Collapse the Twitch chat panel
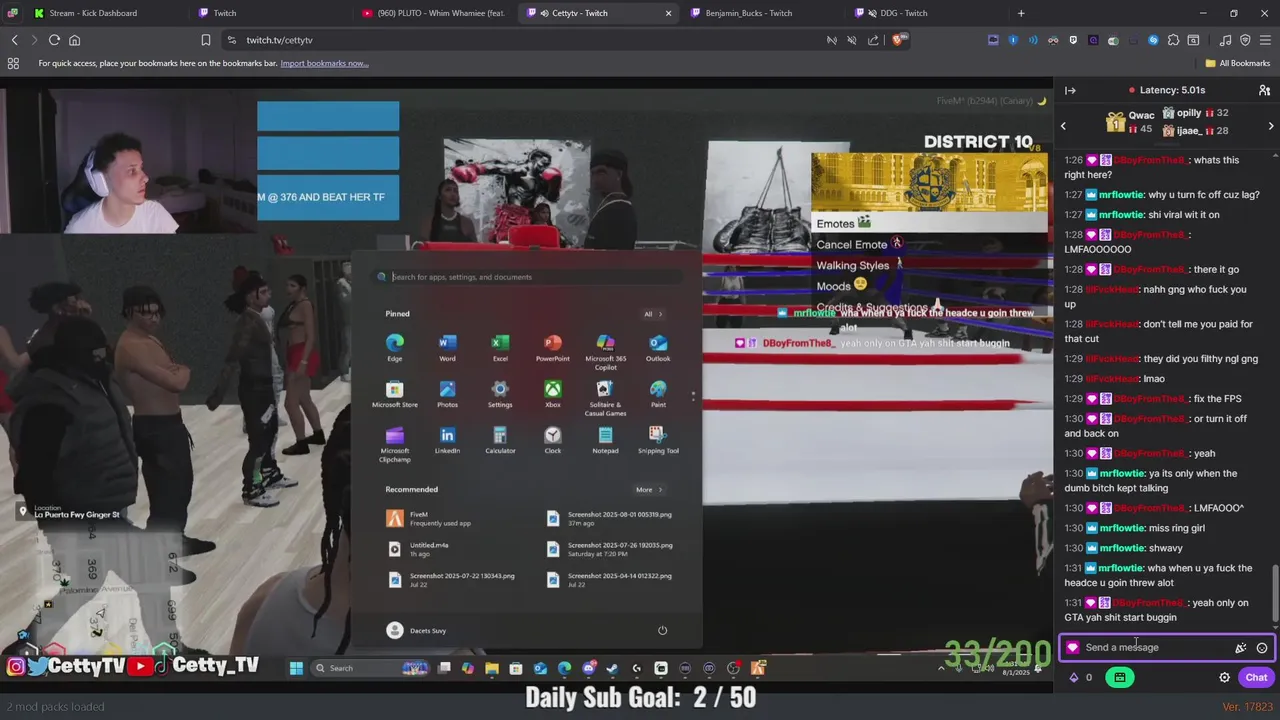The image size is (1280, 720). point(1070,90)
